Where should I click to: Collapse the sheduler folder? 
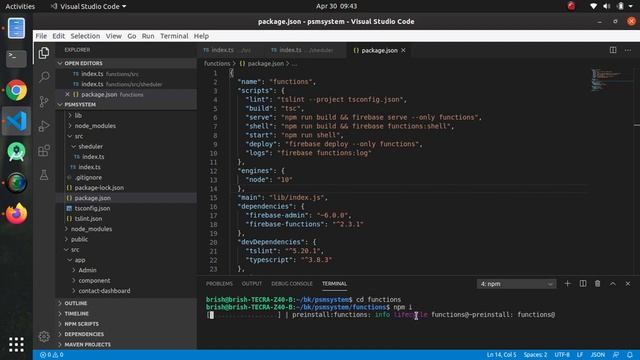90,147
